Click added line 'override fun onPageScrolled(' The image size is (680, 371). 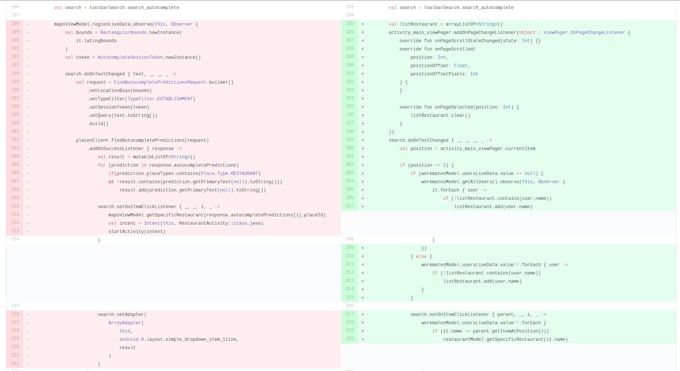pos(438,49)
